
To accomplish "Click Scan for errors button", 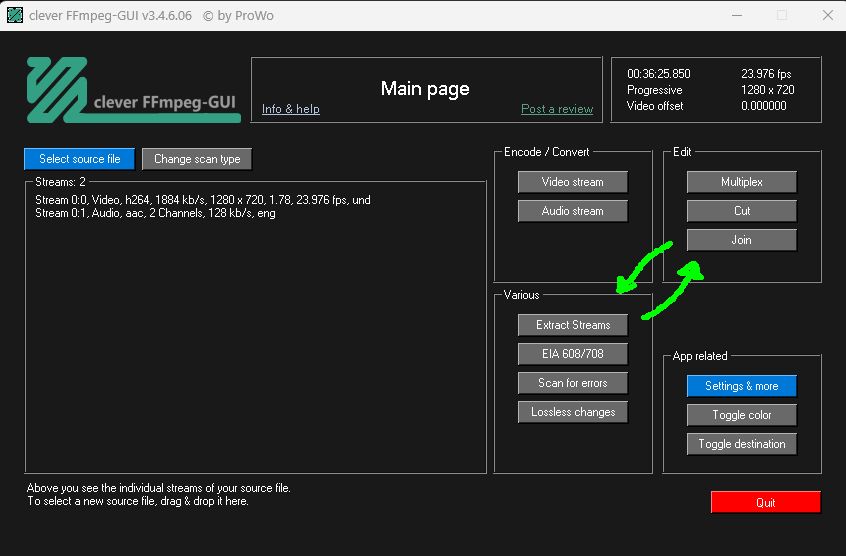I will point(572,383).
